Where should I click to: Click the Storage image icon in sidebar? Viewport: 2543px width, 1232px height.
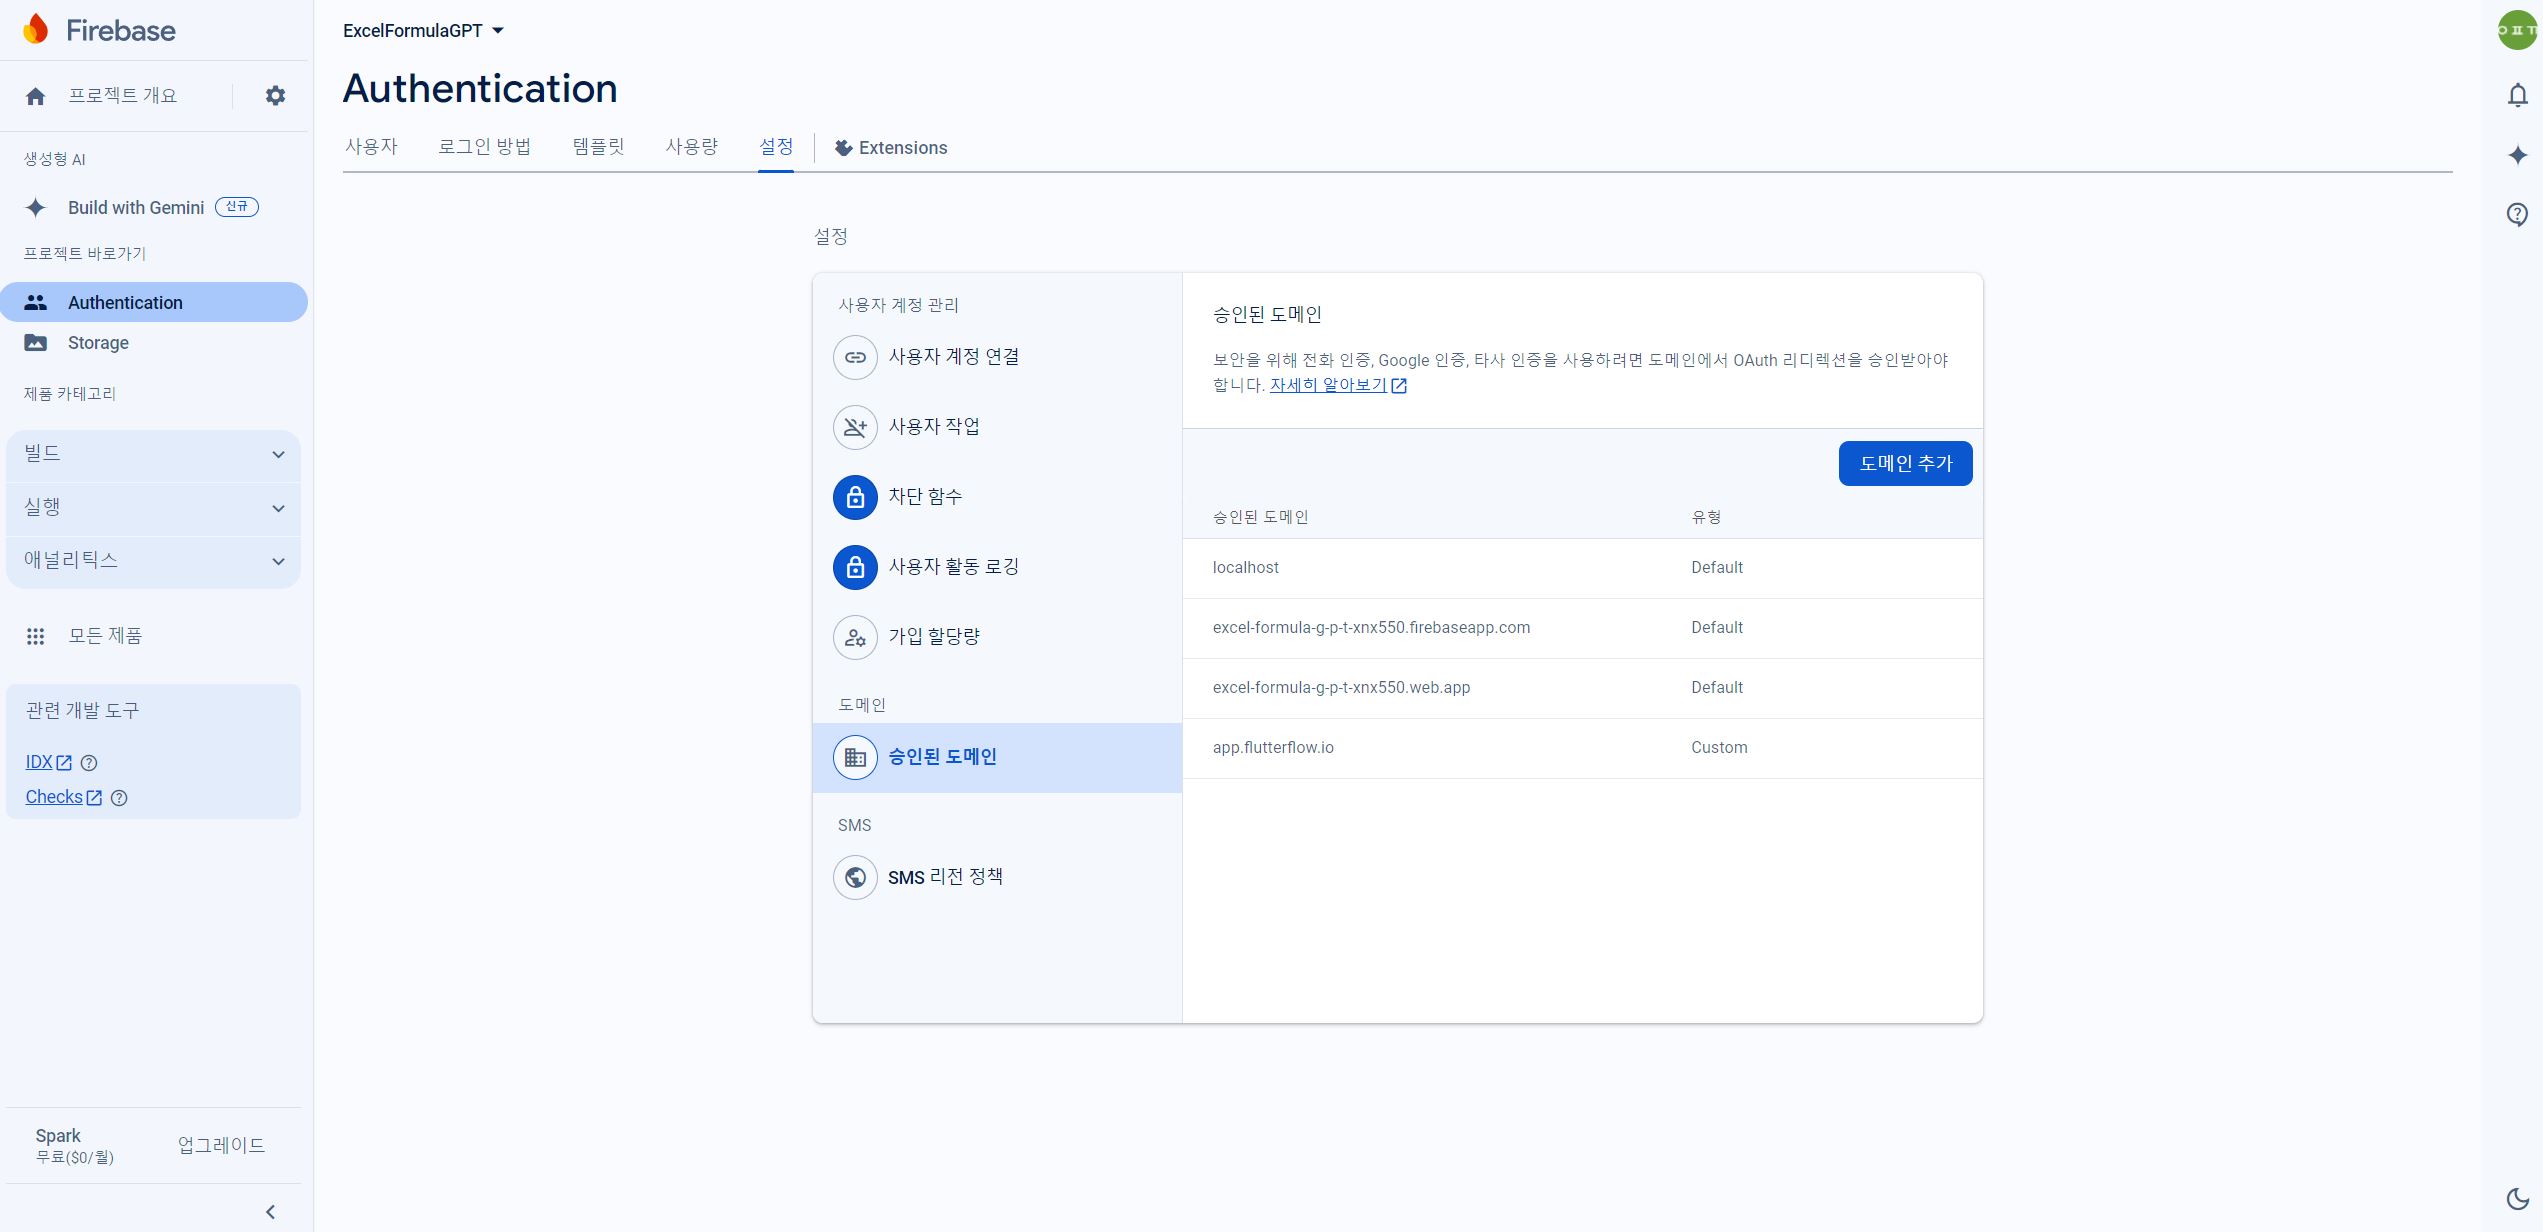[x=36, y=343]
